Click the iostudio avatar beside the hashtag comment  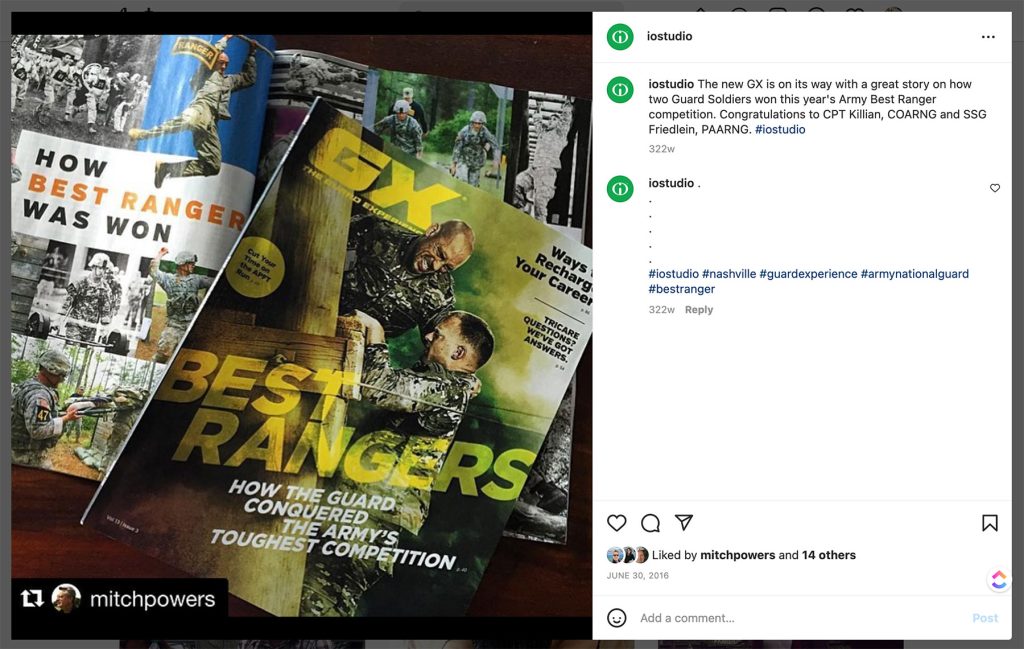[620, 189]
